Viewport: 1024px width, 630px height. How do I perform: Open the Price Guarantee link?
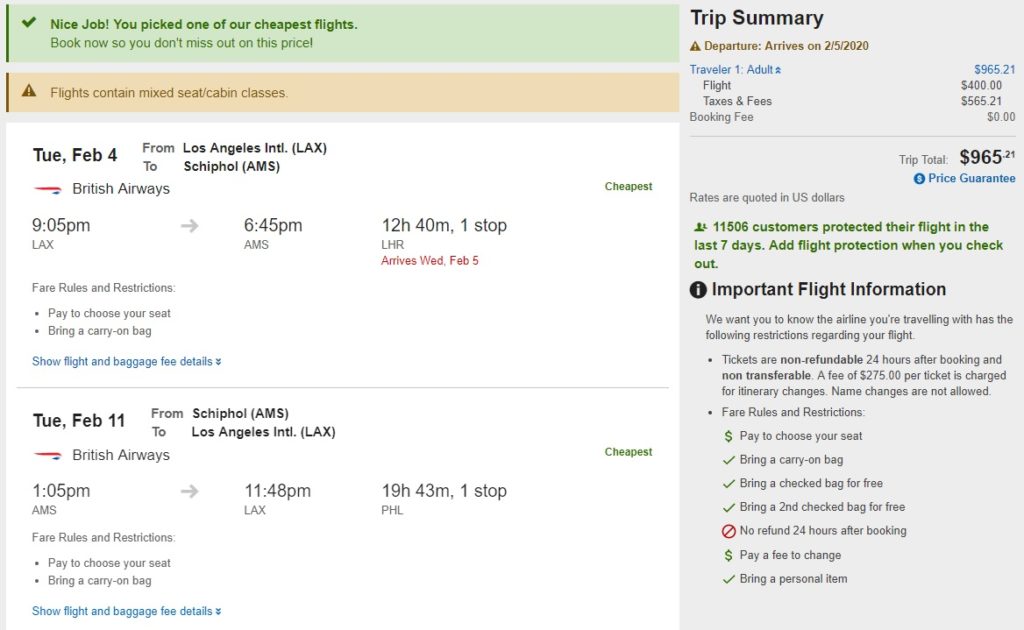(x=971, y=178)
